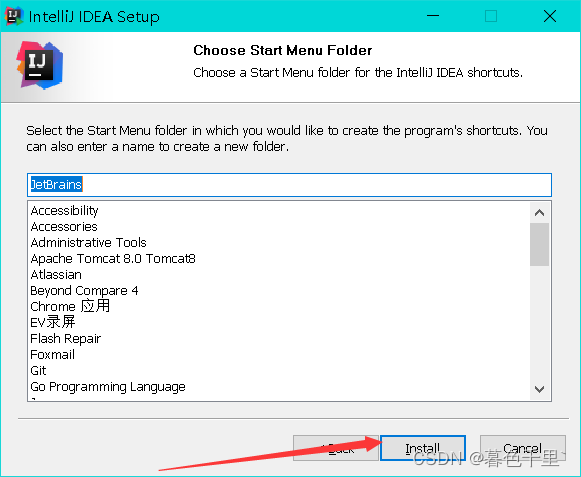Select Go Programming Language entry
The image size is (581, 477).
point(108,387)
